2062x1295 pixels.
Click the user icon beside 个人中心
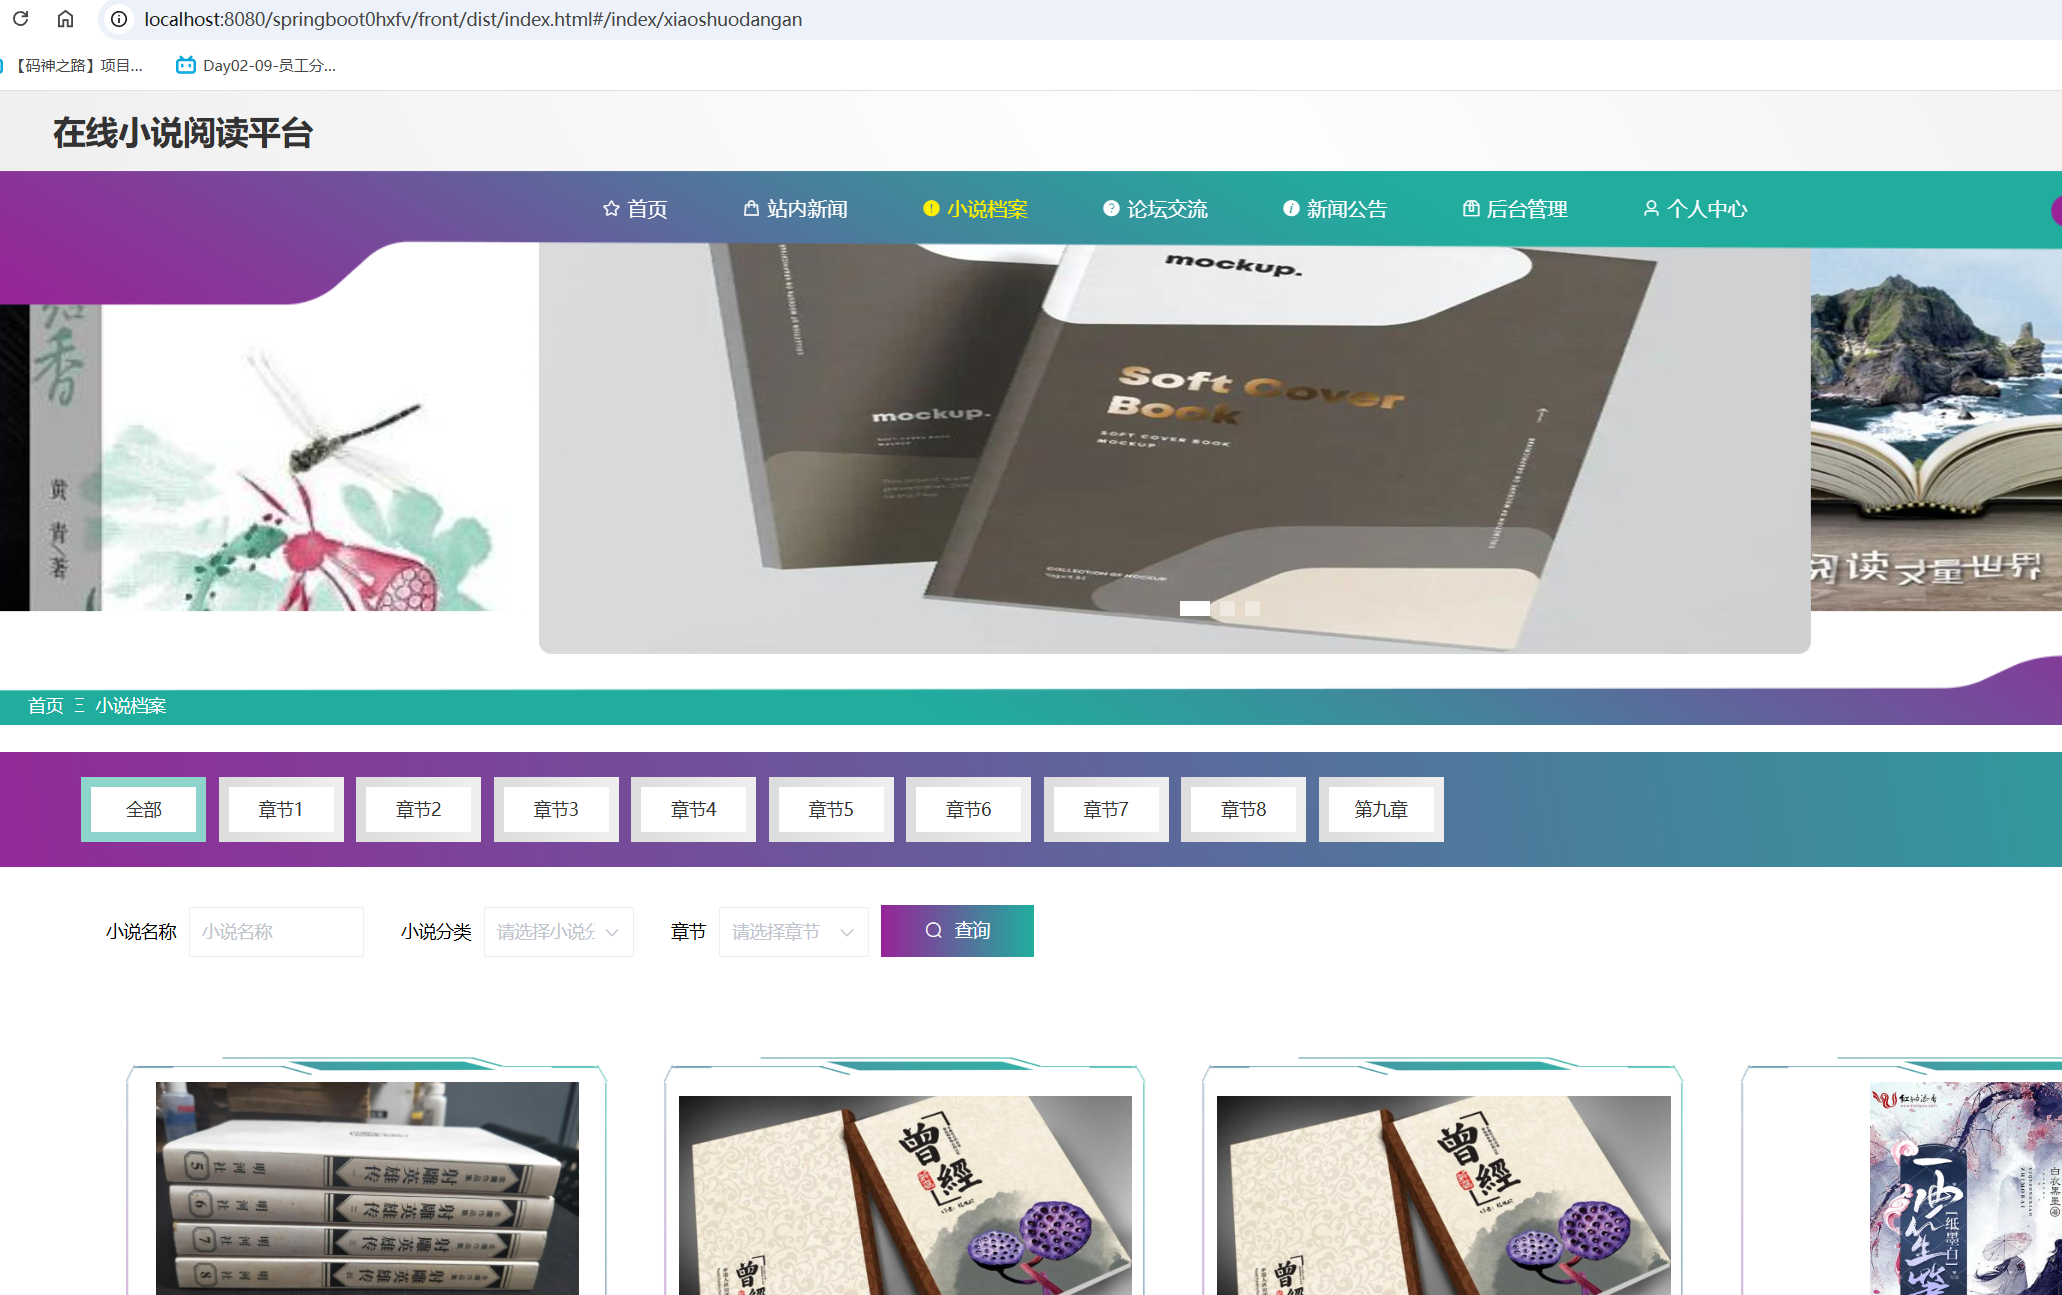pyautogui.click(x=1651, y=208)
